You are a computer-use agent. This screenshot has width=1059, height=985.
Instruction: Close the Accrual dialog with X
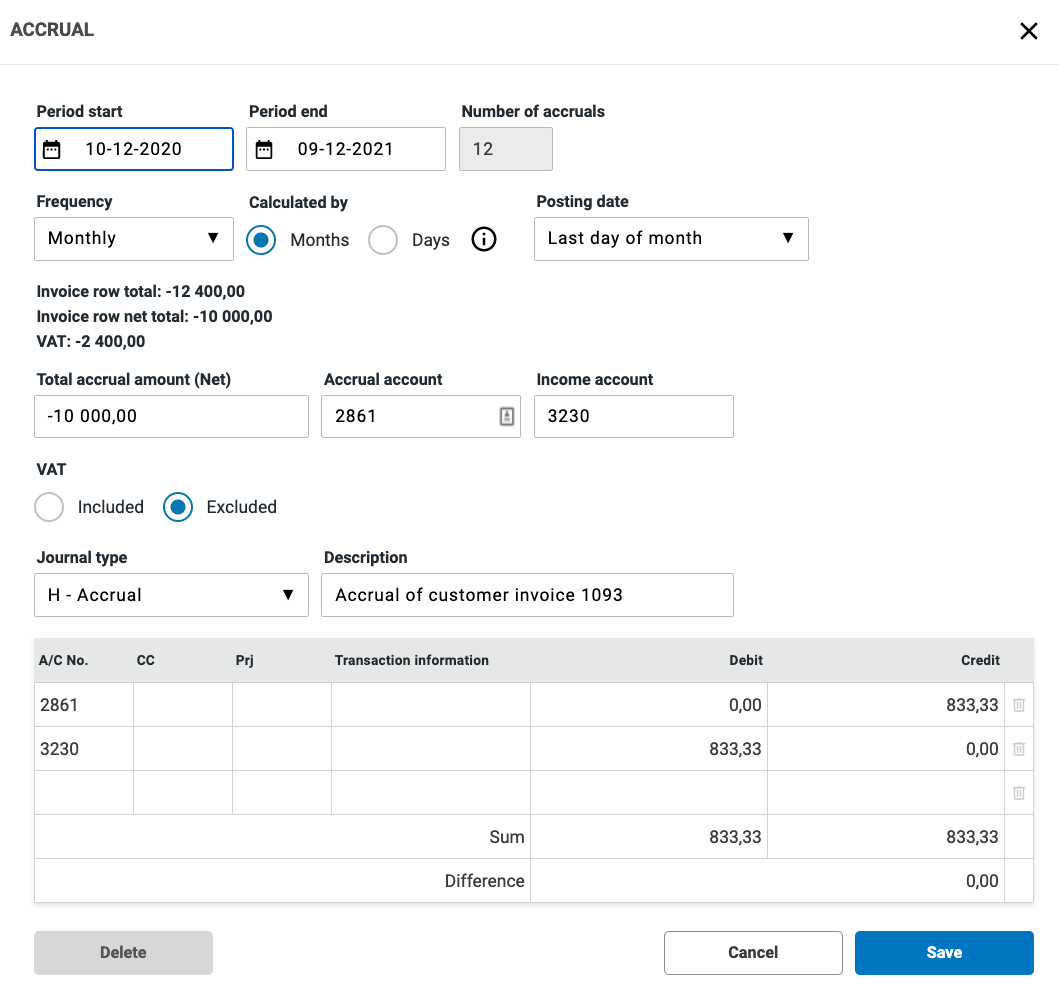tap(1028, 31)
